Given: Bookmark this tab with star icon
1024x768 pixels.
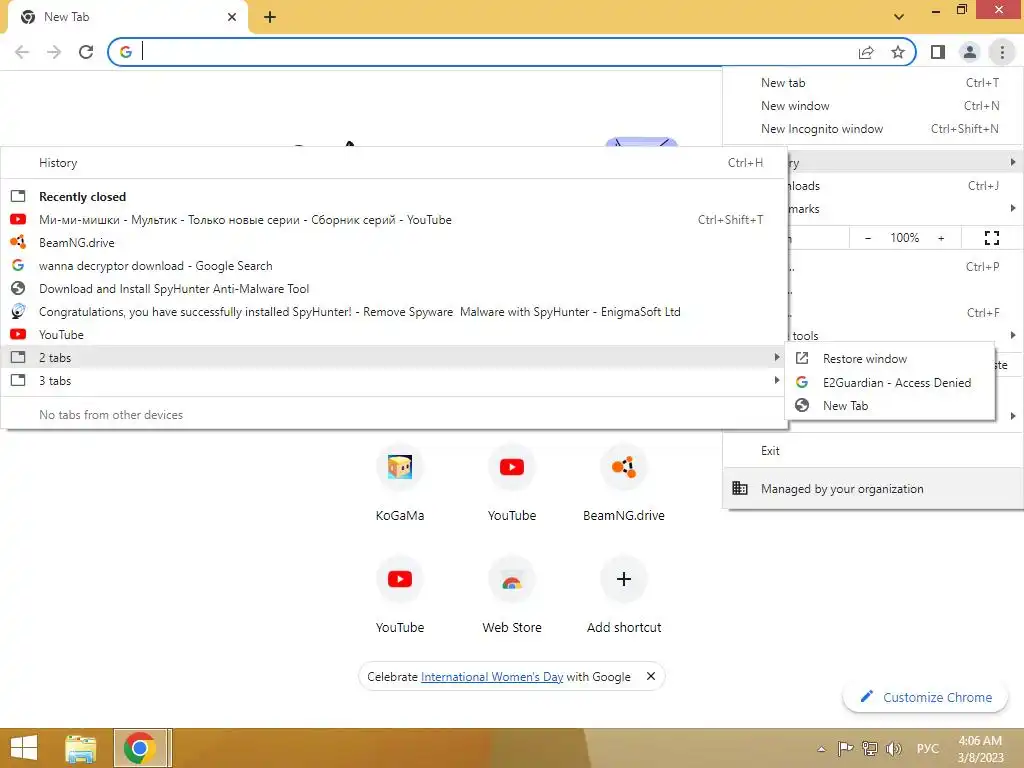Looking at the screenshot, I should tap(898, 52).
